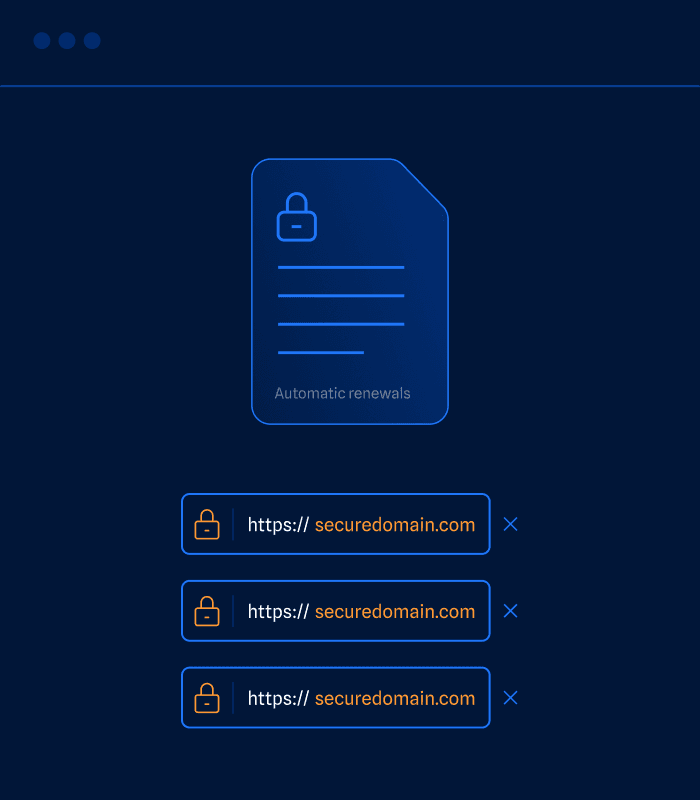Click the rightmost window control dot
700x800 pixels.
click(92, 41)
